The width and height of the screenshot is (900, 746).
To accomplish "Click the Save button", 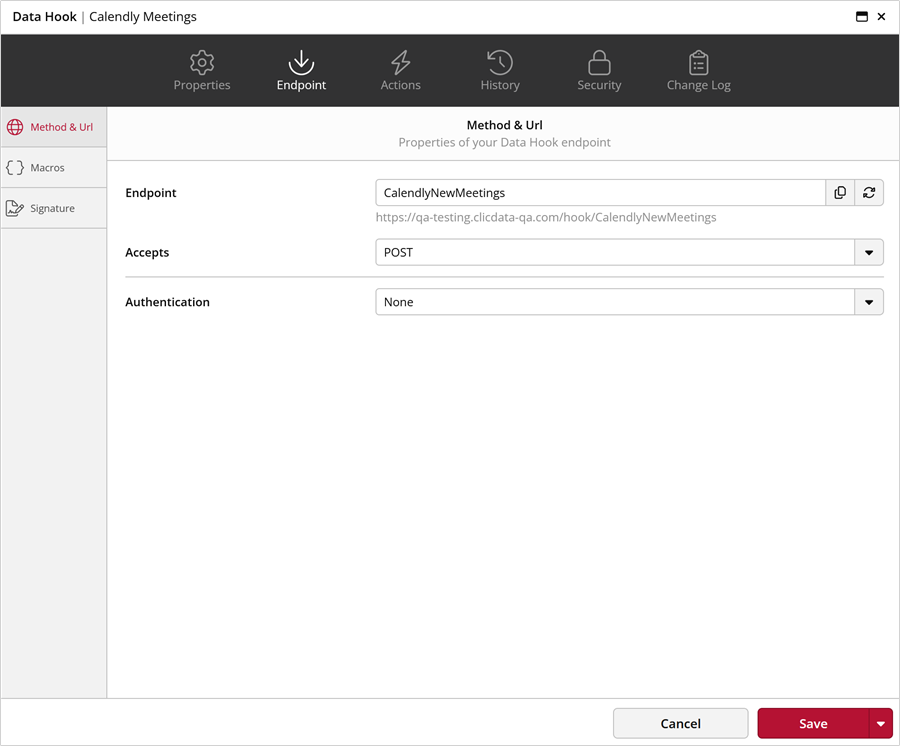I will [x=813, y=724].
